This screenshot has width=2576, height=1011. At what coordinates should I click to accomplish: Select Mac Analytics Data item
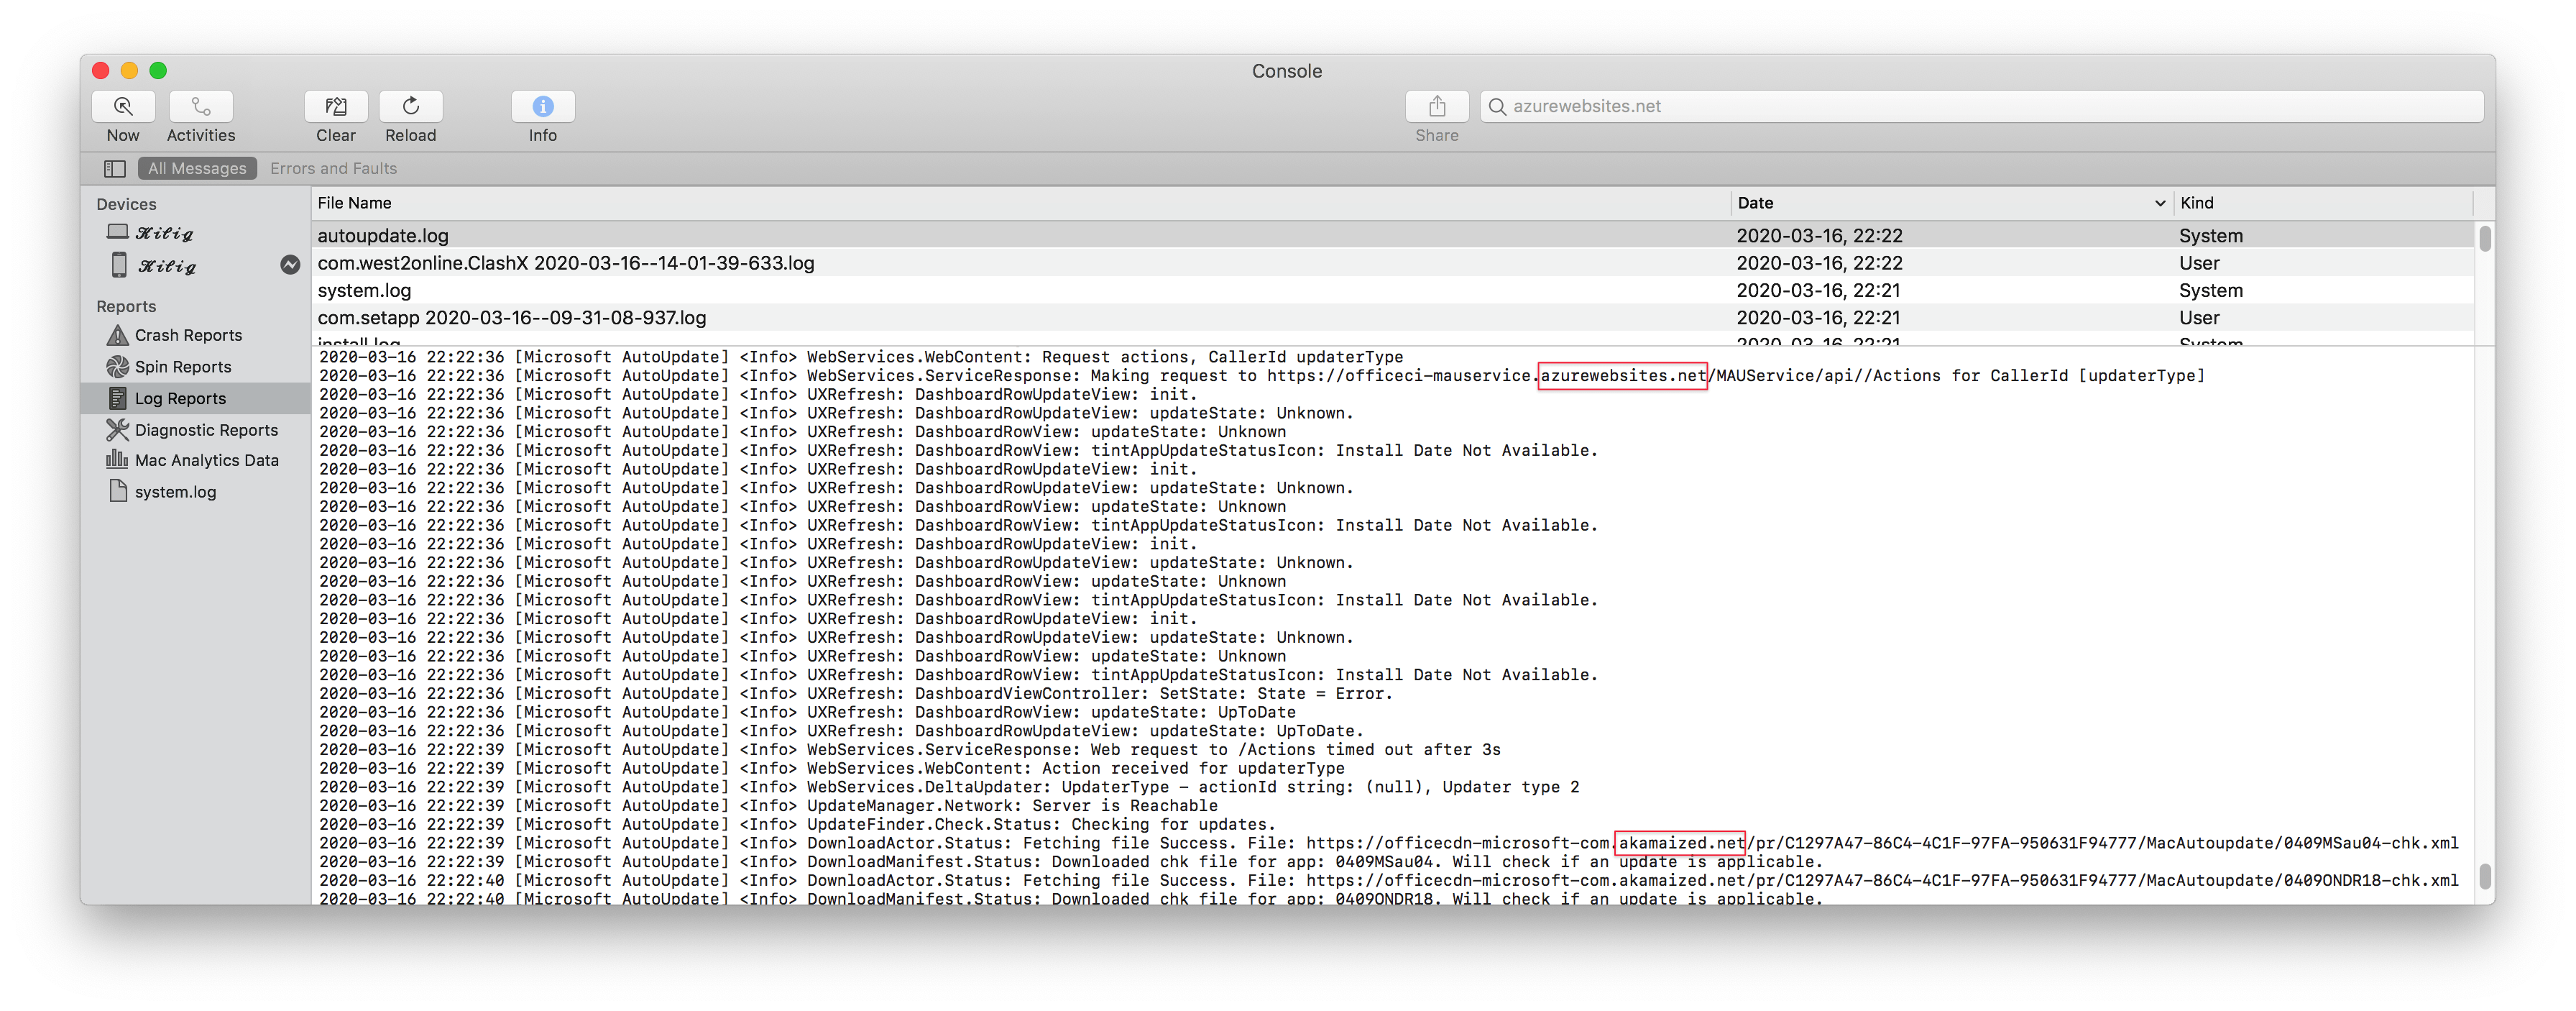206,460
